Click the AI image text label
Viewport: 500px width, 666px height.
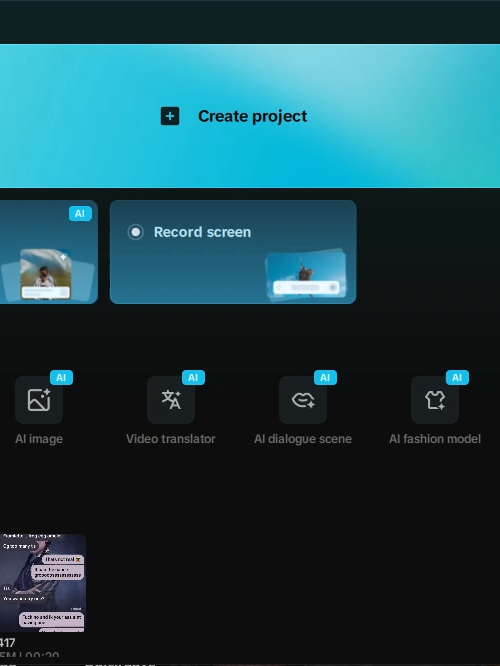click(x=39, y=439)
